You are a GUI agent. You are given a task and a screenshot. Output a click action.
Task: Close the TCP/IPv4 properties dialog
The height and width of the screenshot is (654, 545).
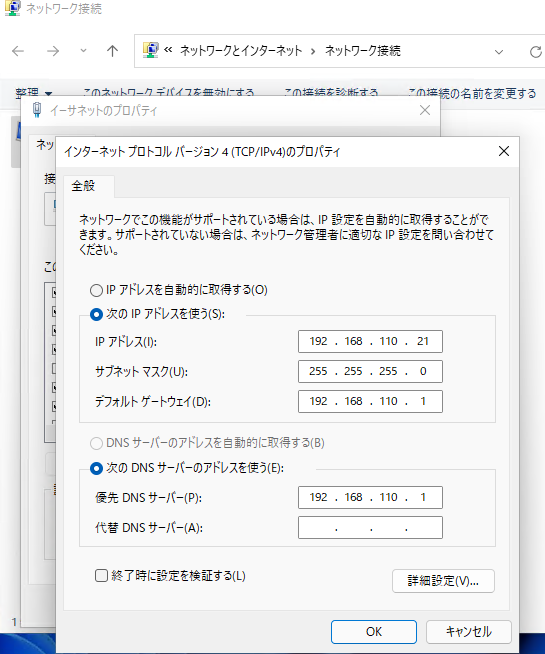504,151
